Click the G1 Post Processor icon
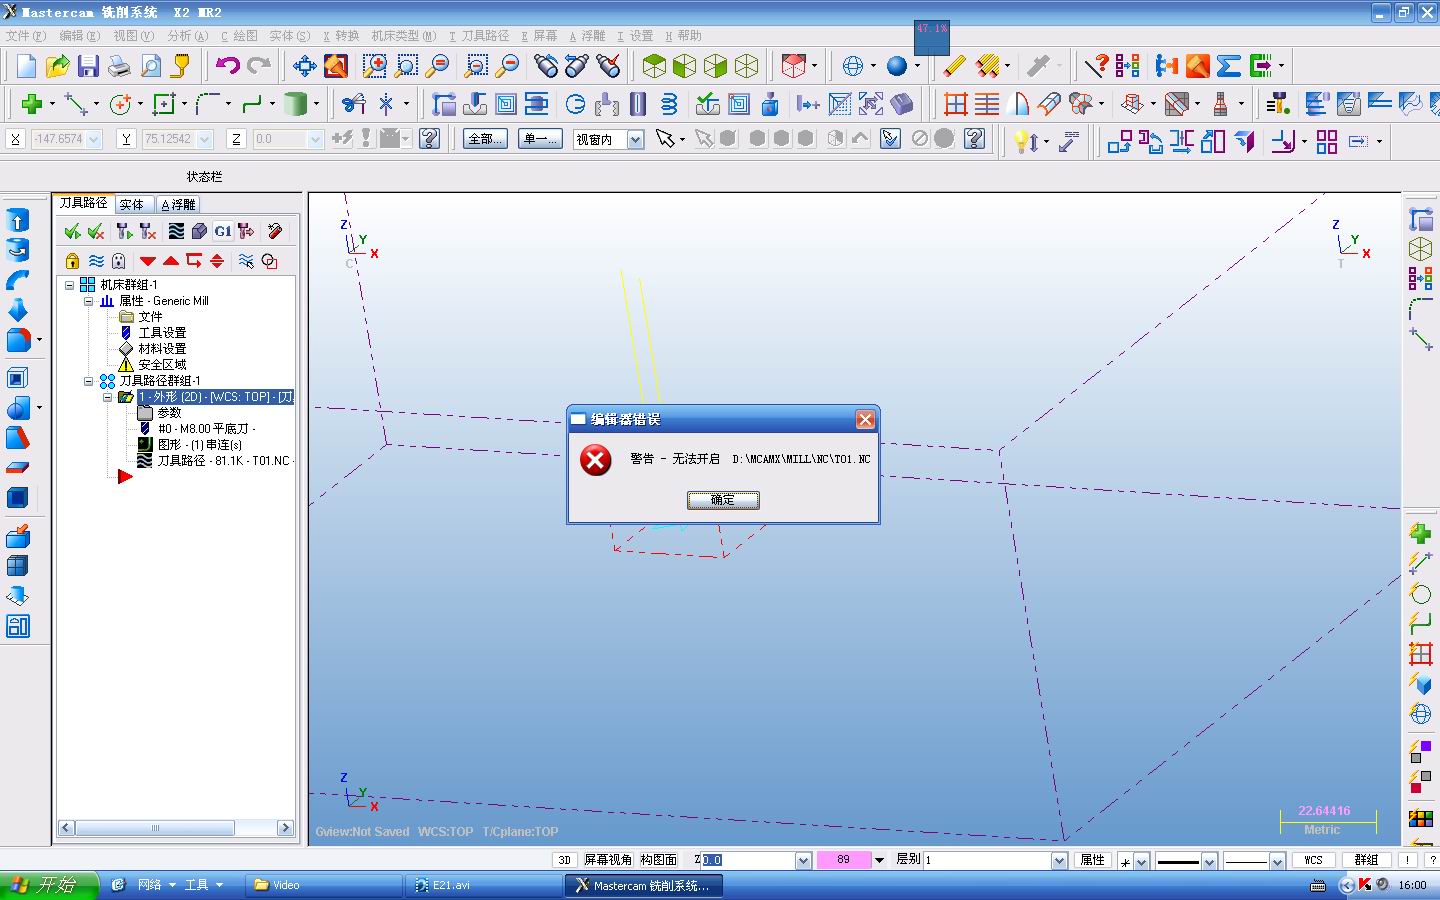 coord(222,231)
